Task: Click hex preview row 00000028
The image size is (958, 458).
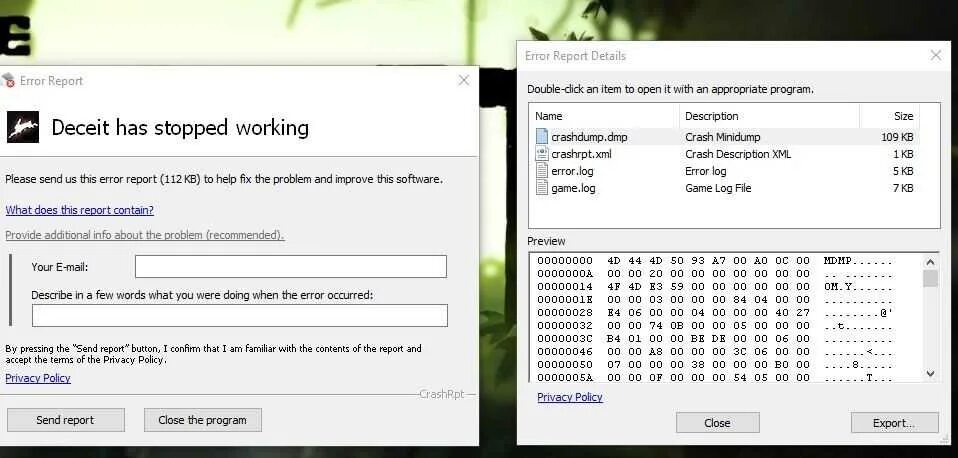Action: (x=715, y=313)
